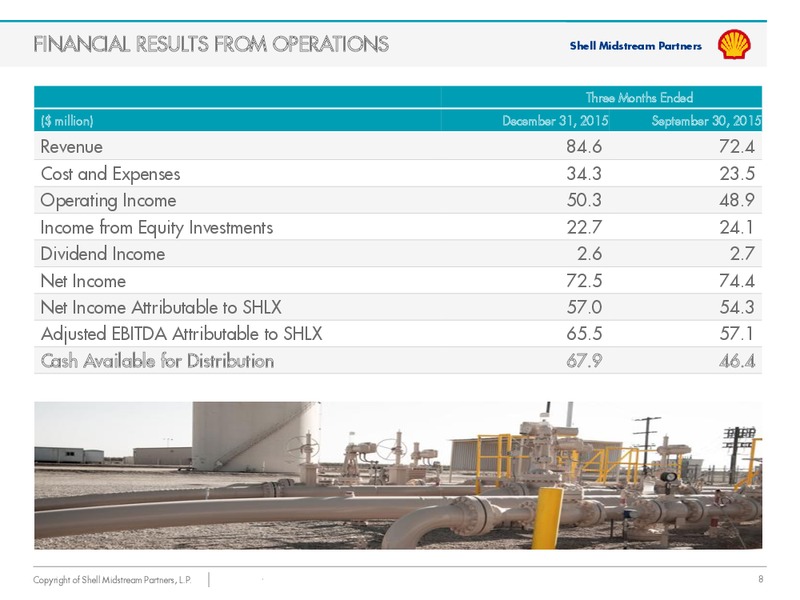Select 'Net Income Attributable to SHLX' label

pos(161,307)
